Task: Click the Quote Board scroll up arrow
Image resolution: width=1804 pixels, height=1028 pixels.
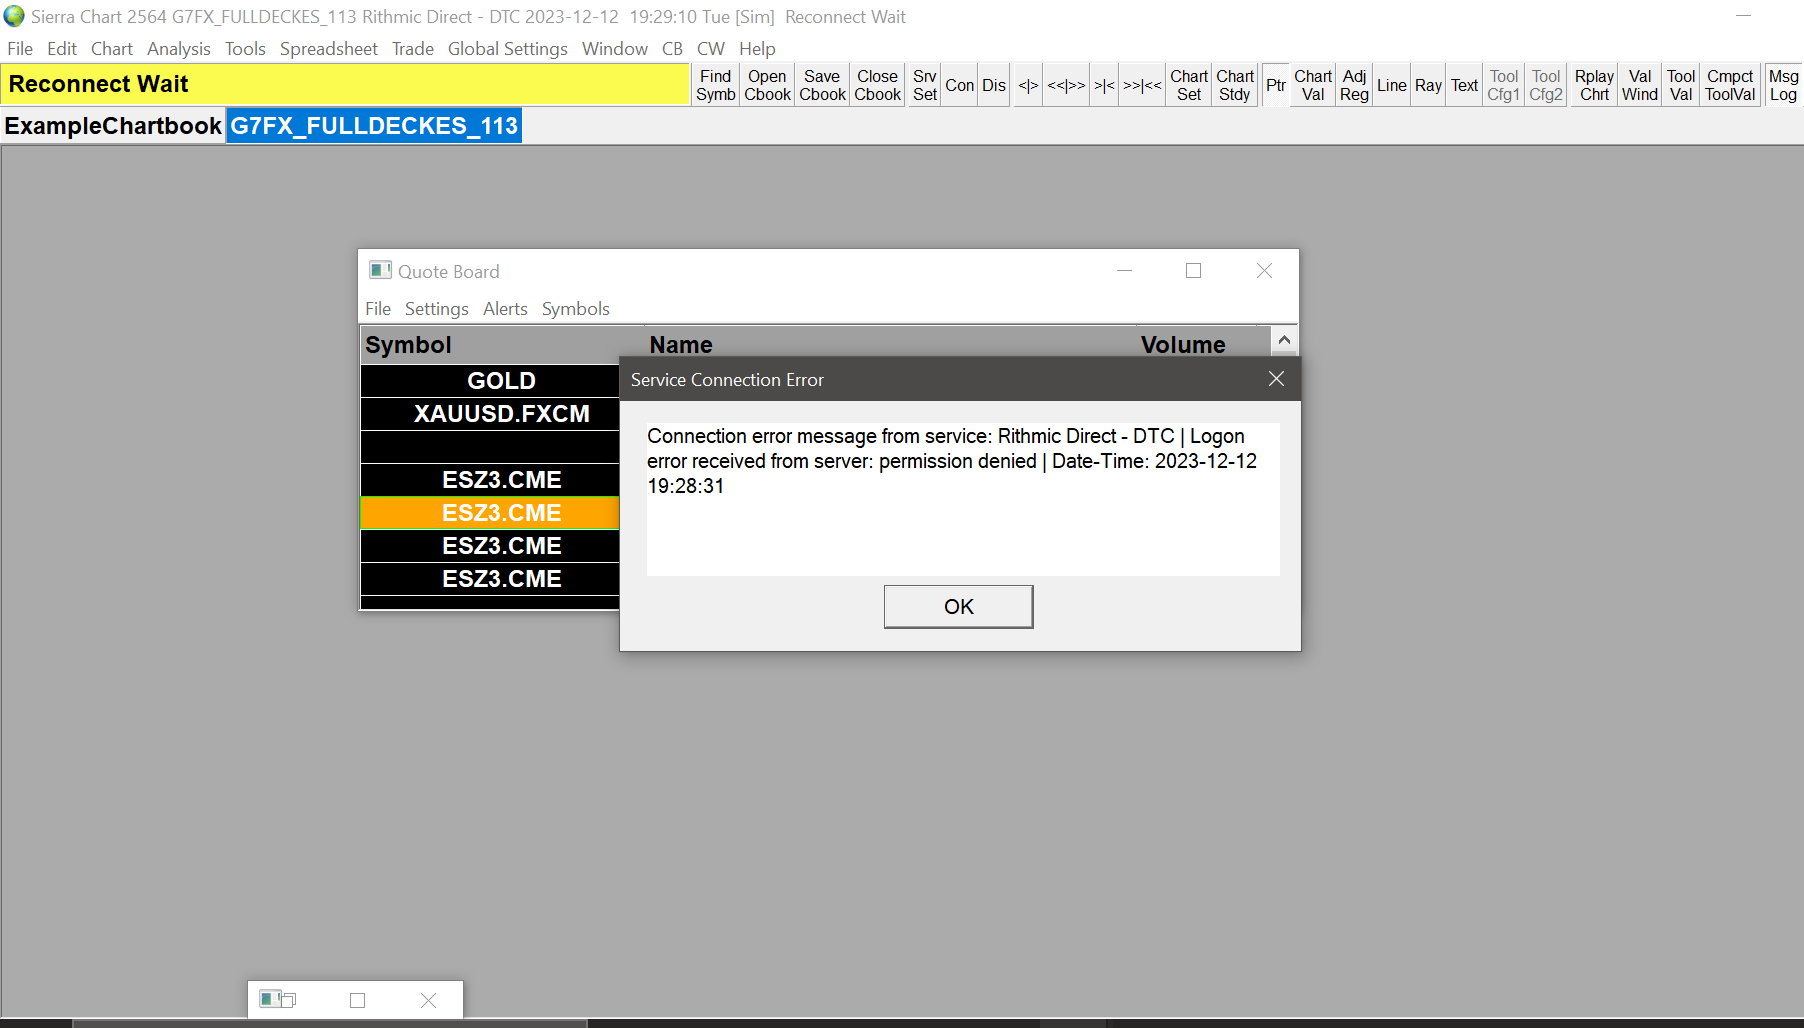Action: 1284,340
